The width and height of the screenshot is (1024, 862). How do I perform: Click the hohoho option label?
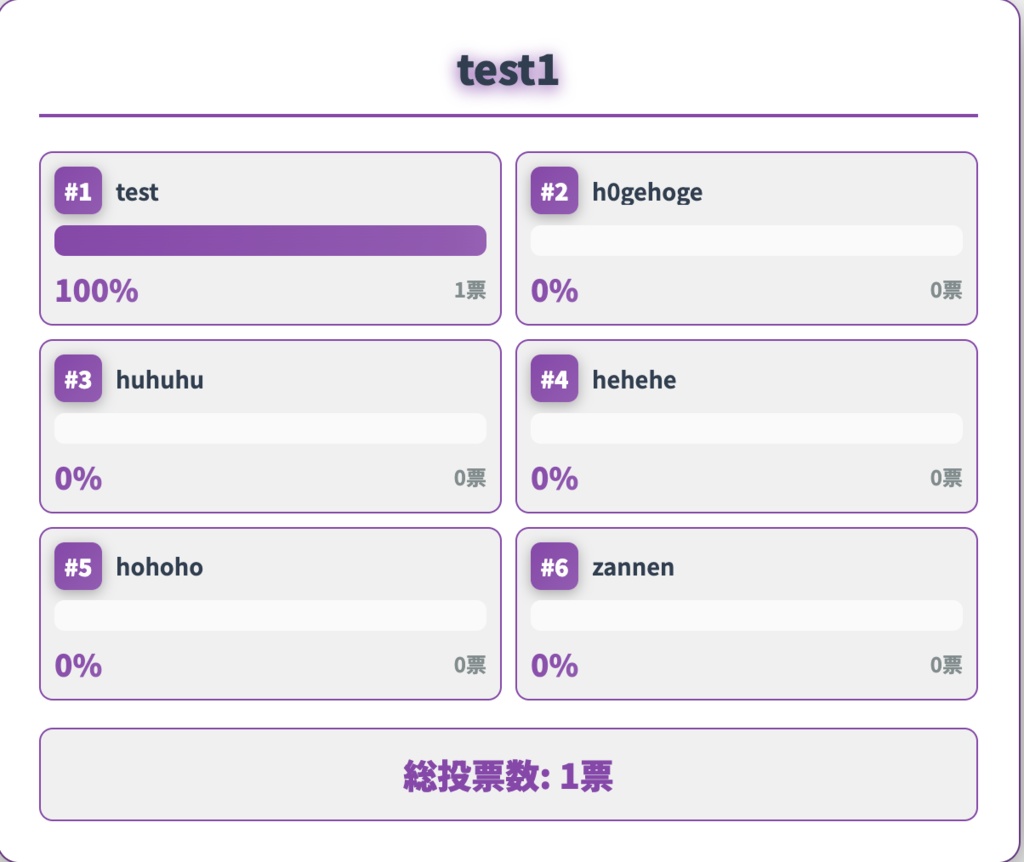(x=159, y=567)
